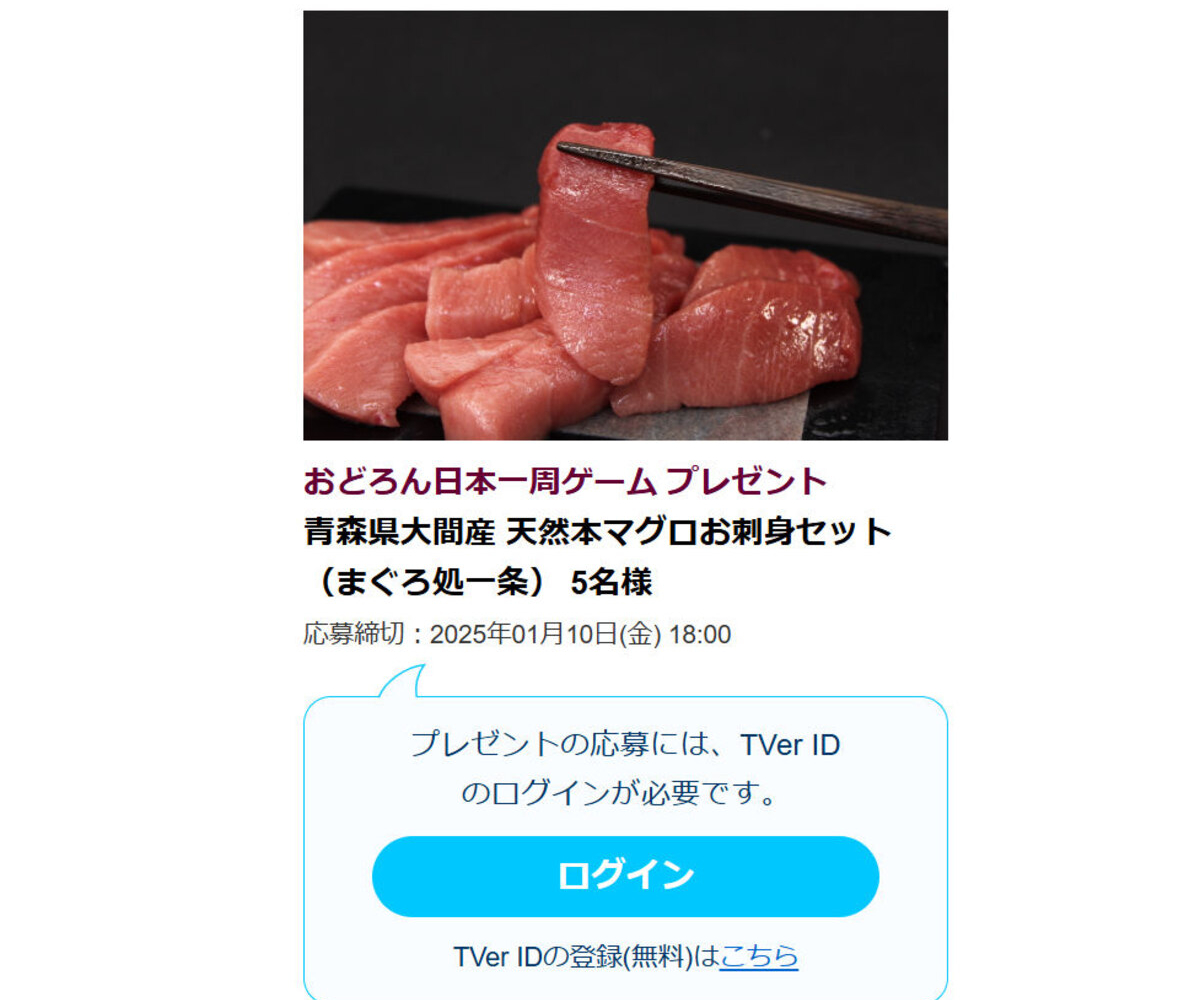Screen dimensions: 1200x1000
Task: Click the 18:00 deadline time
Action: 700,635
